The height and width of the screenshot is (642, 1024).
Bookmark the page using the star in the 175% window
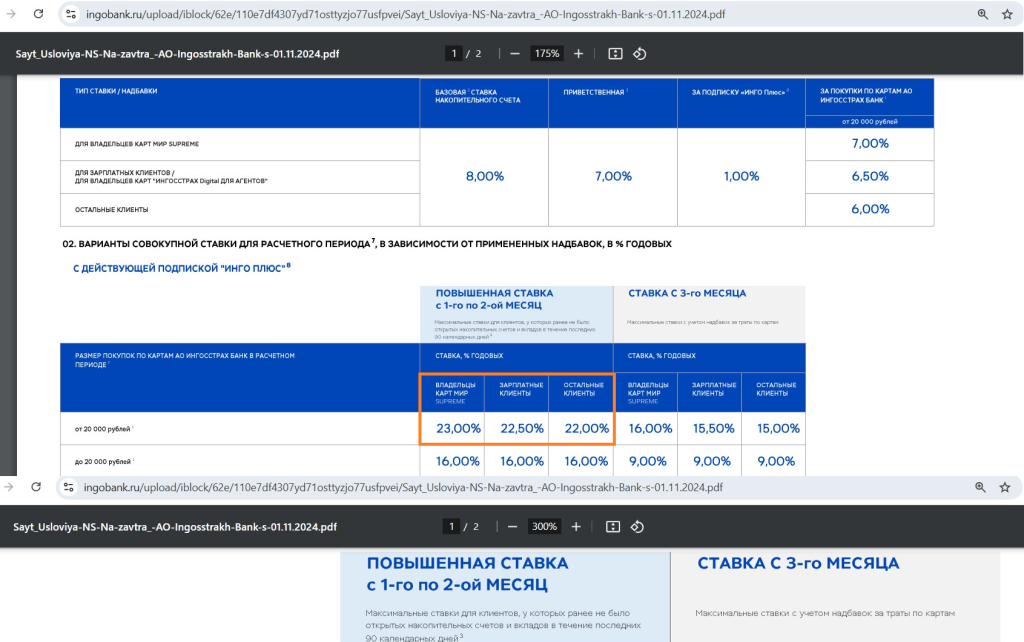click(x=1006, y=14)
